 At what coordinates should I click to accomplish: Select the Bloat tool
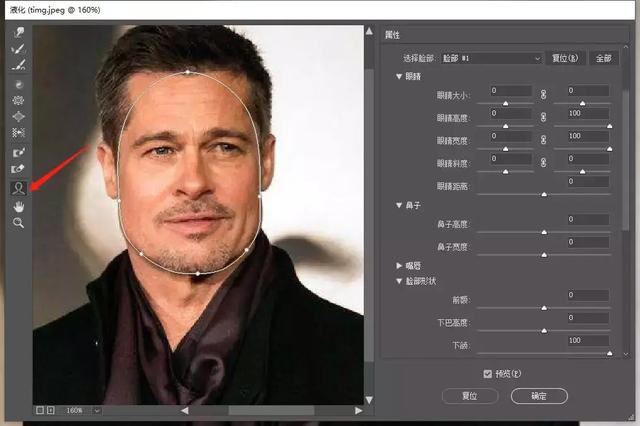[18, 117]
